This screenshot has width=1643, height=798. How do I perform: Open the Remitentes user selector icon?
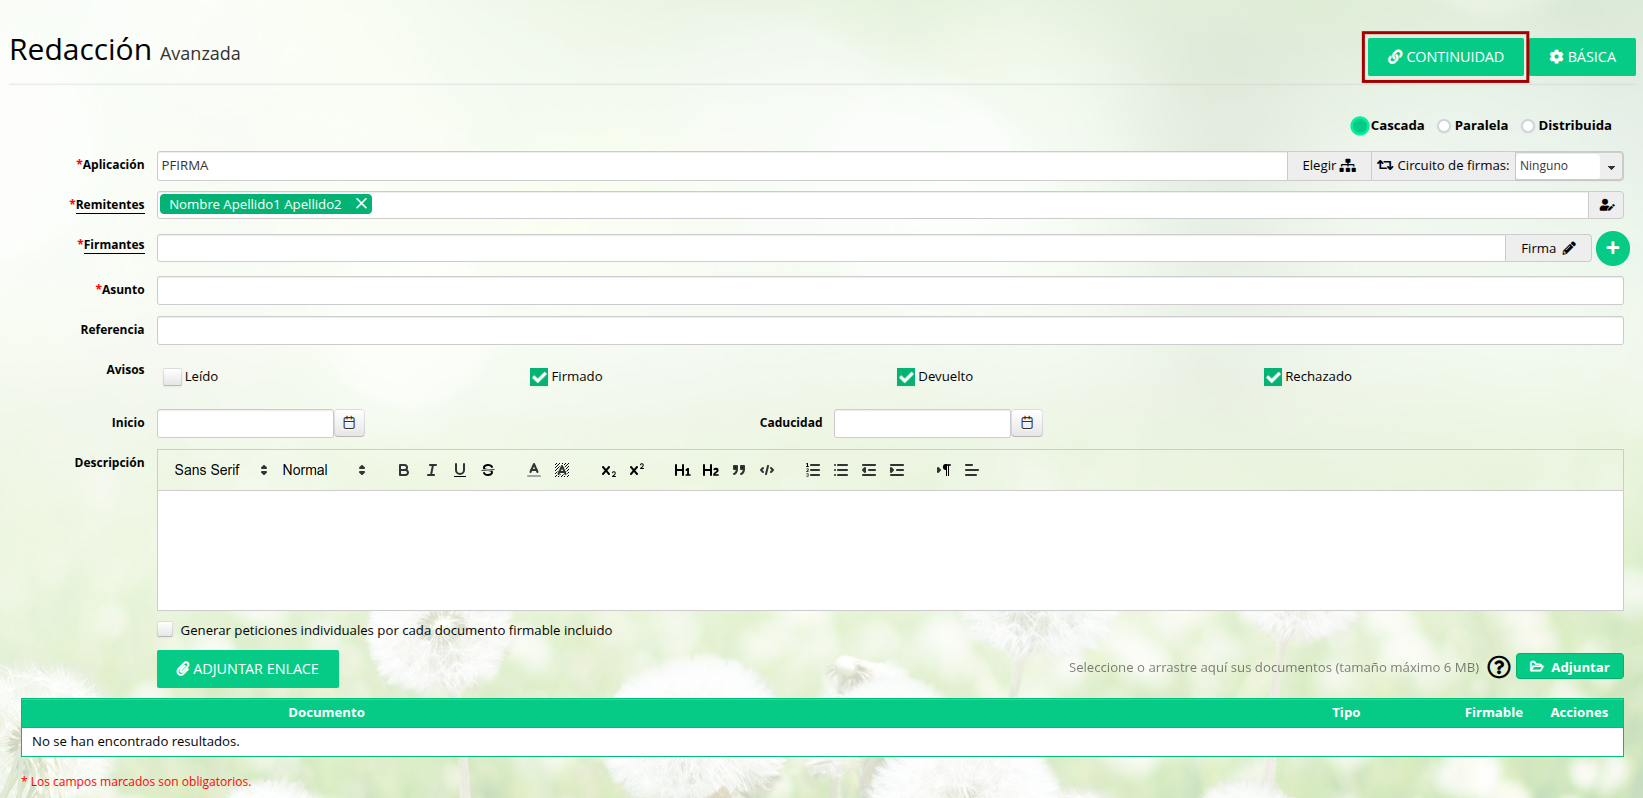1606,205
